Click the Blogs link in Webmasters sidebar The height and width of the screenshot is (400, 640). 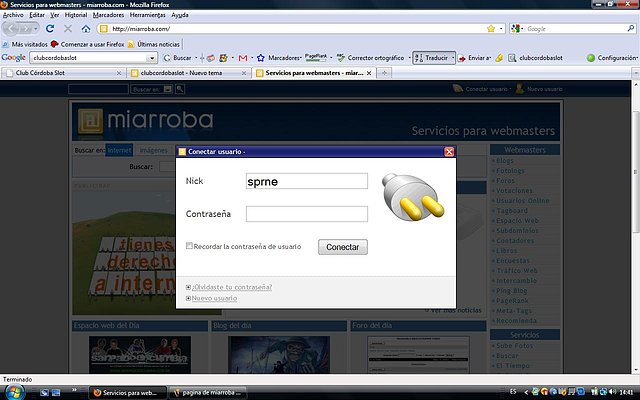coord(504,161)
